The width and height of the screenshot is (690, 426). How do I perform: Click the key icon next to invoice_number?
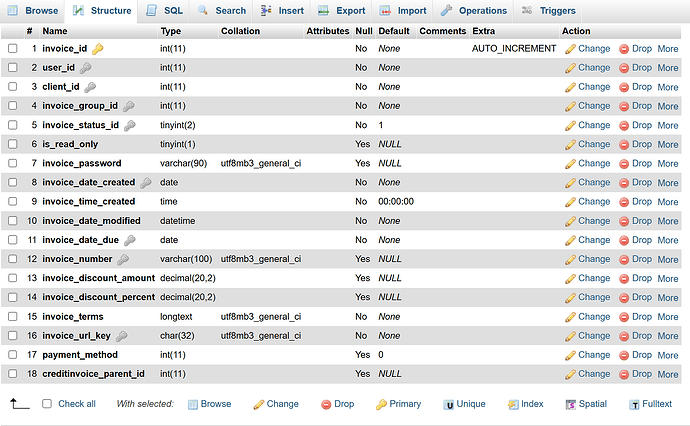(122, 259)
